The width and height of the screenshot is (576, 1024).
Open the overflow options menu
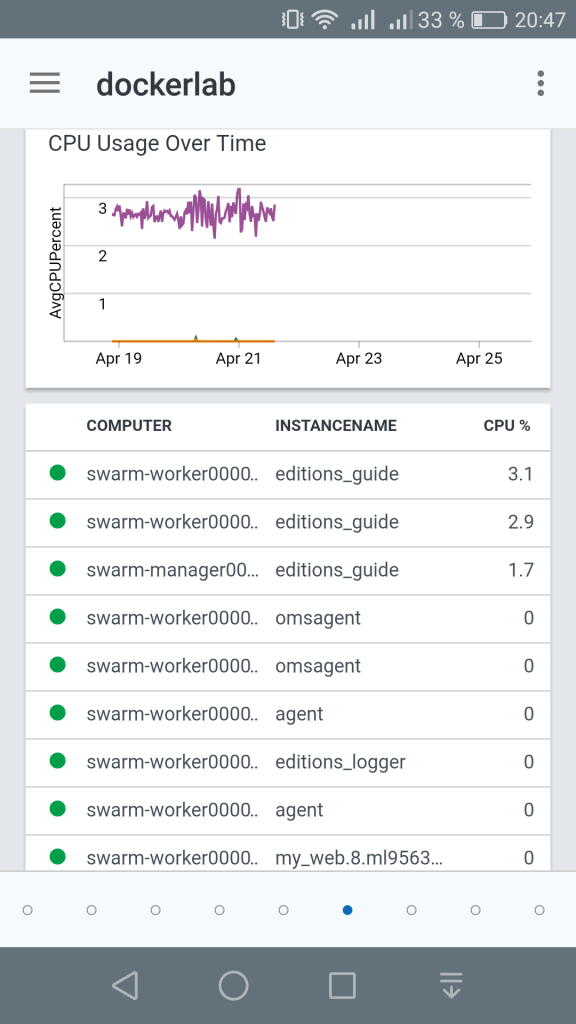[x=539, y=83]
